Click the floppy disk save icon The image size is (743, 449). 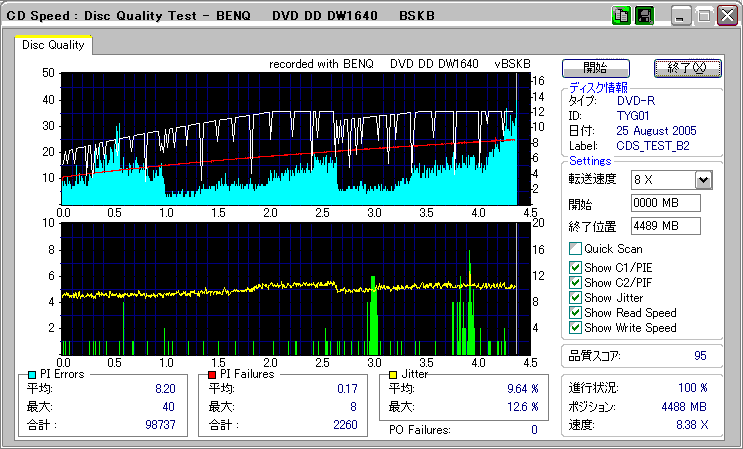click(644, 16)
